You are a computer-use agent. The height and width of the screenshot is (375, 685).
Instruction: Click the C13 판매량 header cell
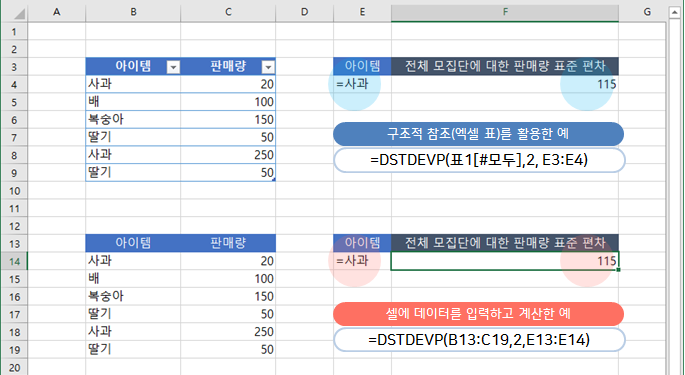[x=228, y=243]
